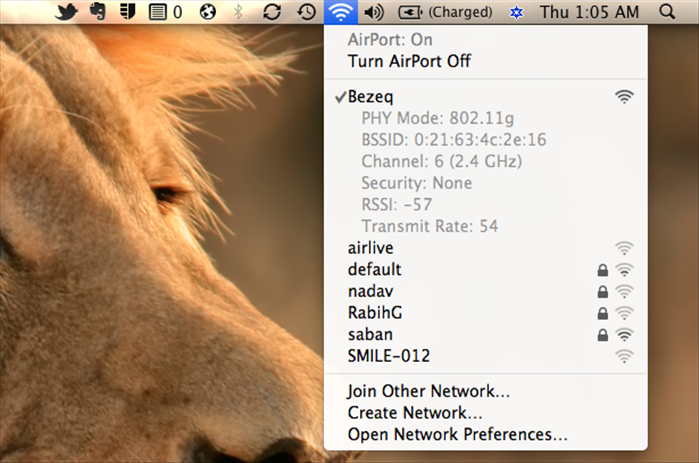Open the battery Charged status menu

pos(445,12)
